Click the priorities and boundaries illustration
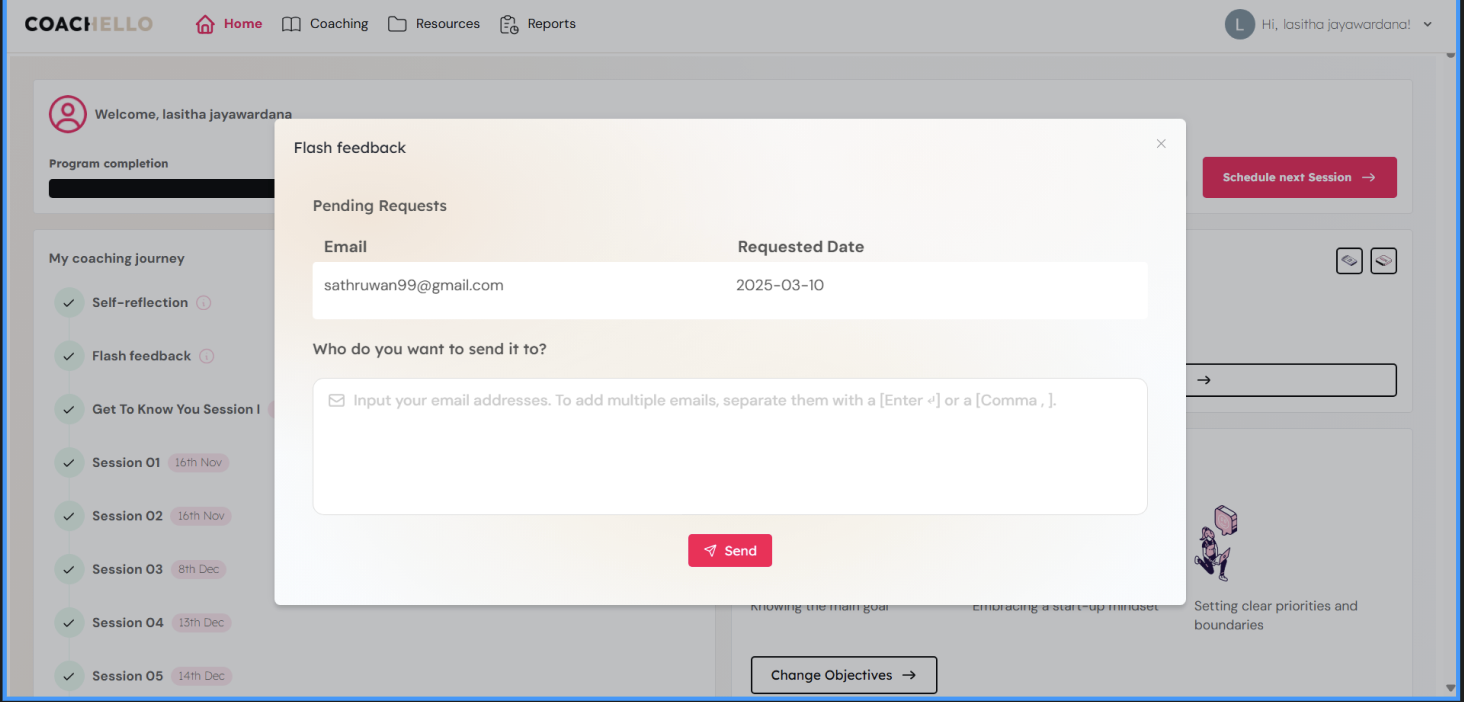The height and width of the screenshot is (702, 1464). tap(1217, 543)
